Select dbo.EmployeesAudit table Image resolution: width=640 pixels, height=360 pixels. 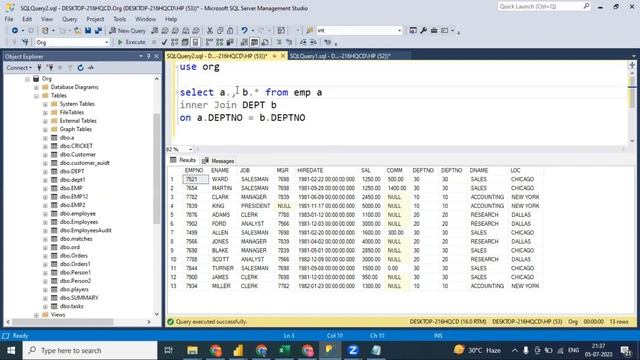point(85,230)
